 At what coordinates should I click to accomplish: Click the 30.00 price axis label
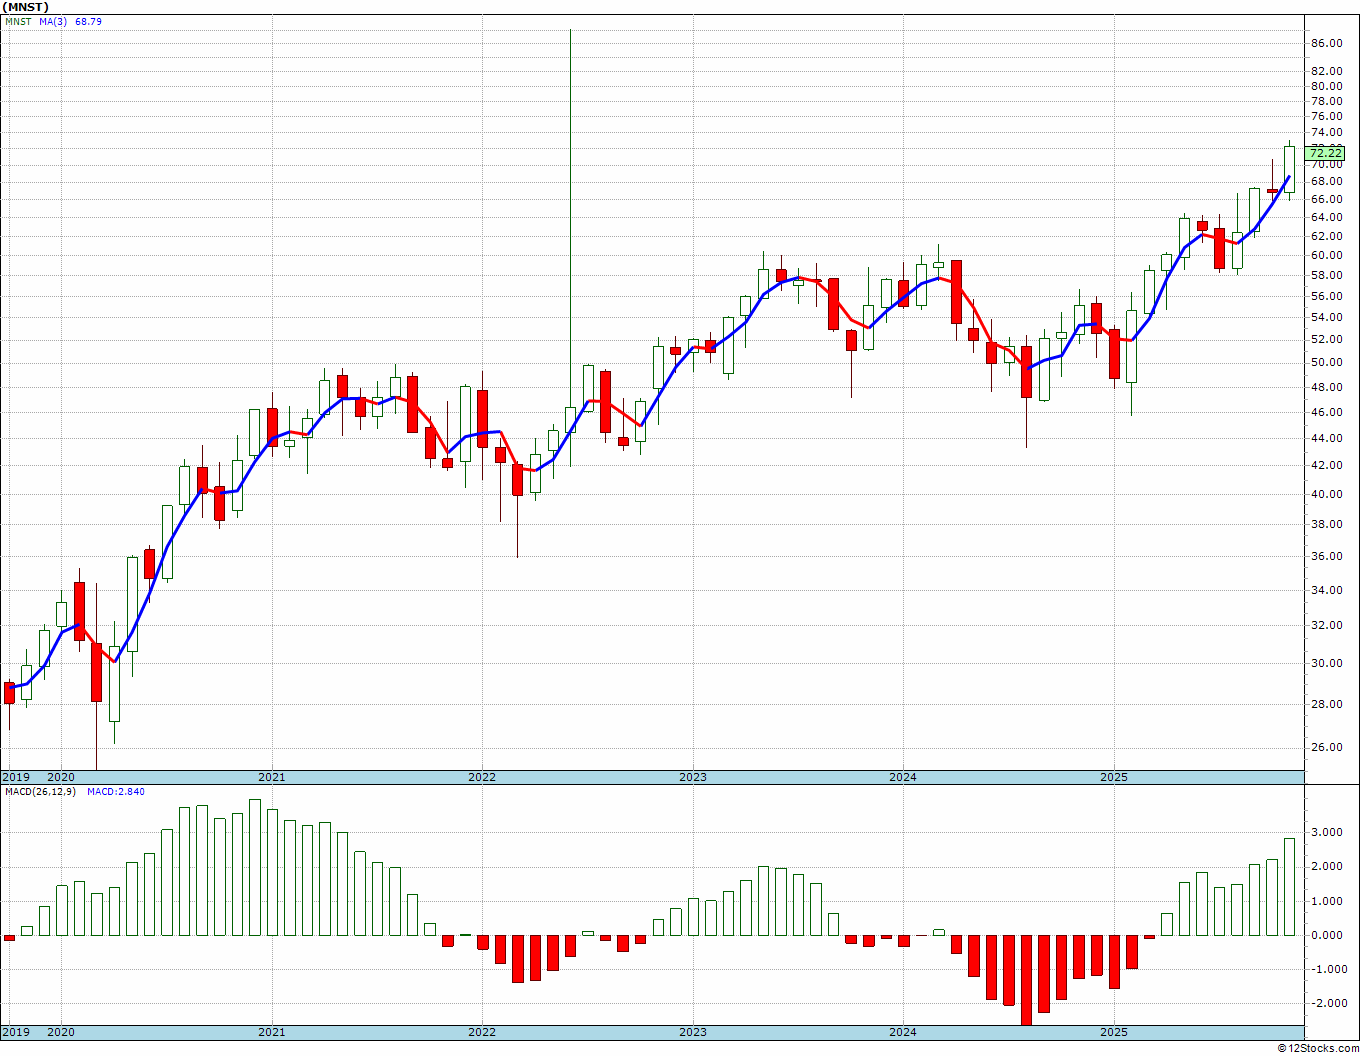point(1326,663)
